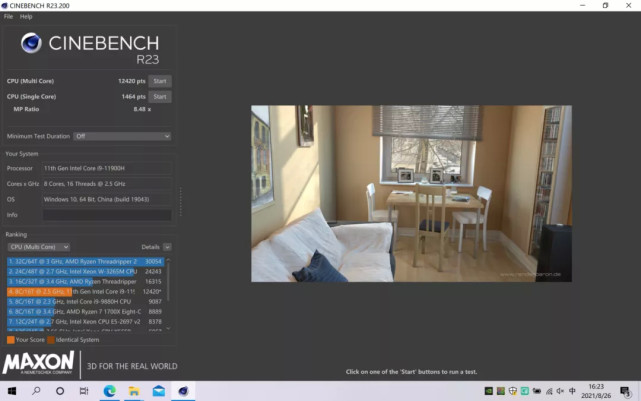Click the multi core score 12420 pts
This screenshot has width=641, height=401.
click(x=132, y=81)
